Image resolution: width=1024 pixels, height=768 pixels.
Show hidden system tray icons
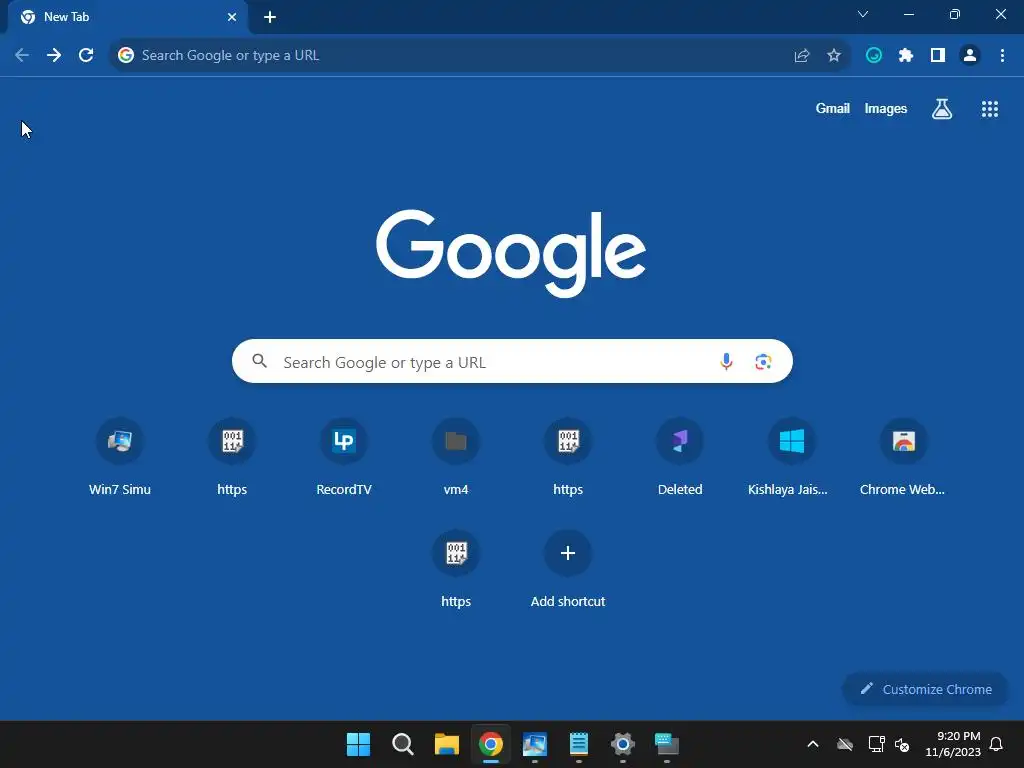point(813,744)
